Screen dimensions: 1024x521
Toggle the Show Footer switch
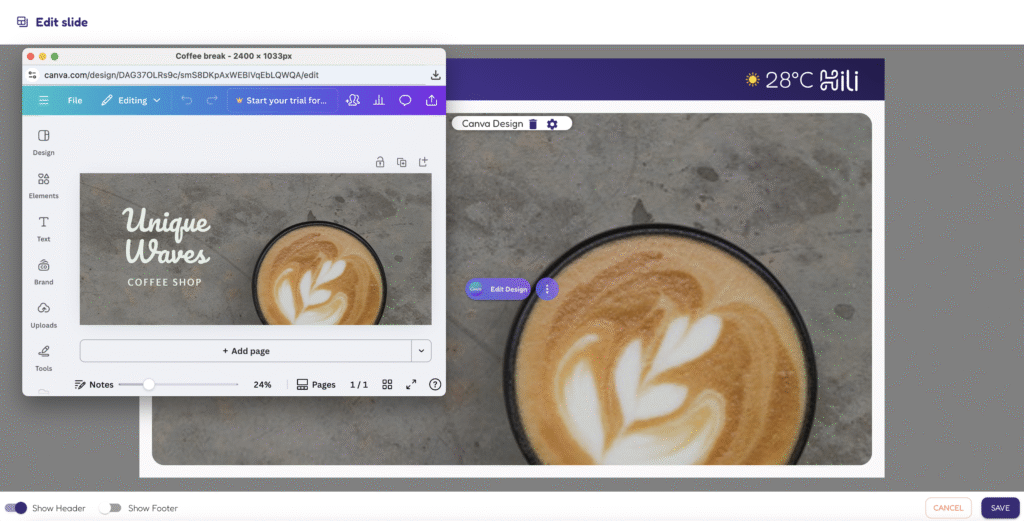[110, 508]
